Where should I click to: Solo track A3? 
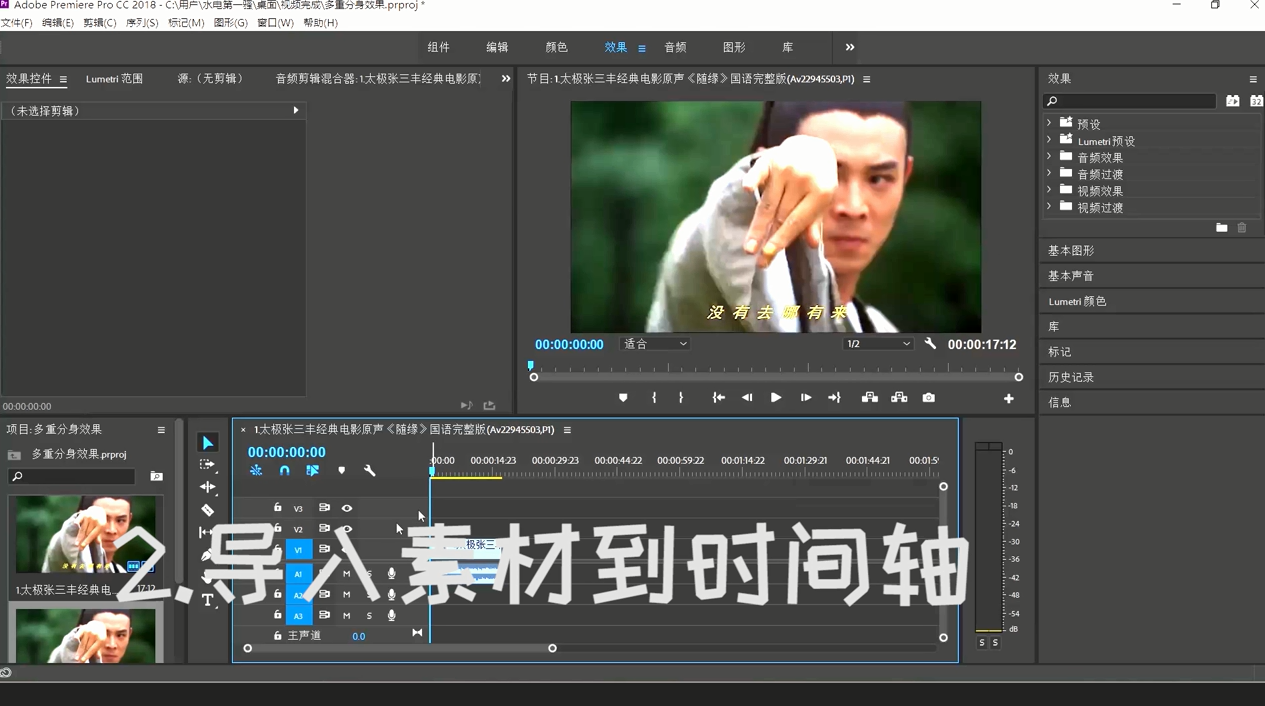(369, 616)
